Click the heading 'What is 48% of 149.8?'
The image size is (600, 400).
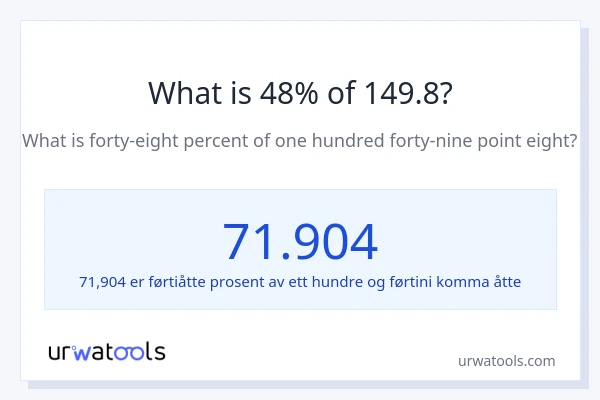click(x=300, y=93)
